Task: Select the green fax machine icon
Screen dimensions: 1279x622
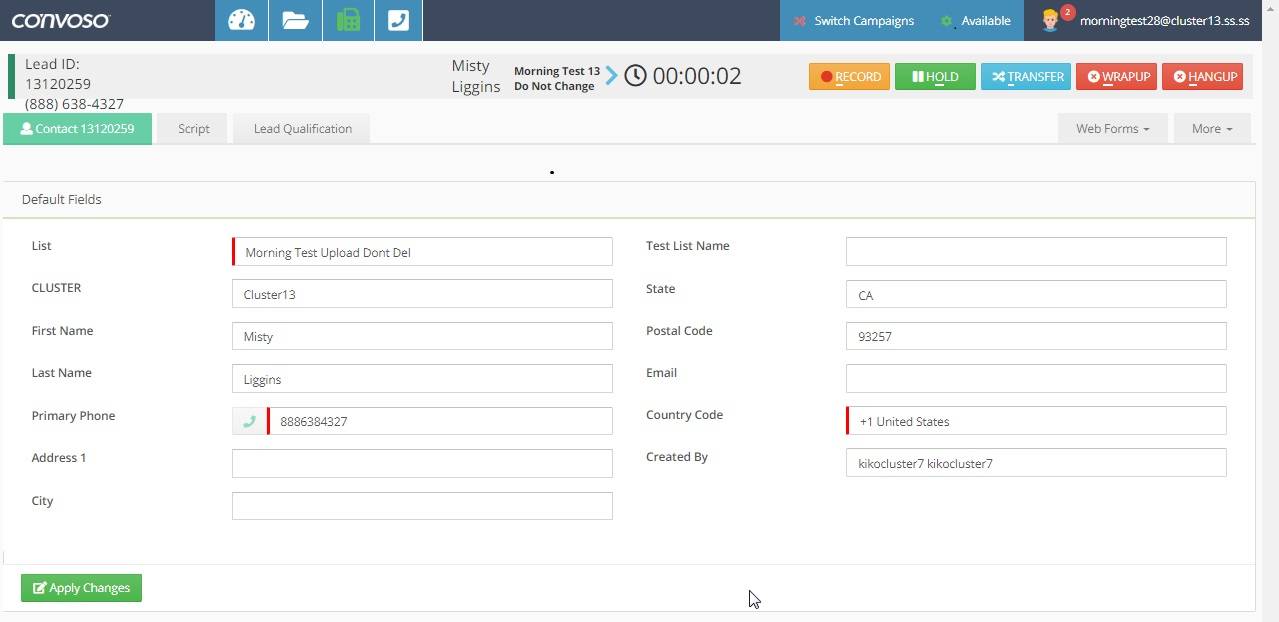Action: [347, 20]
